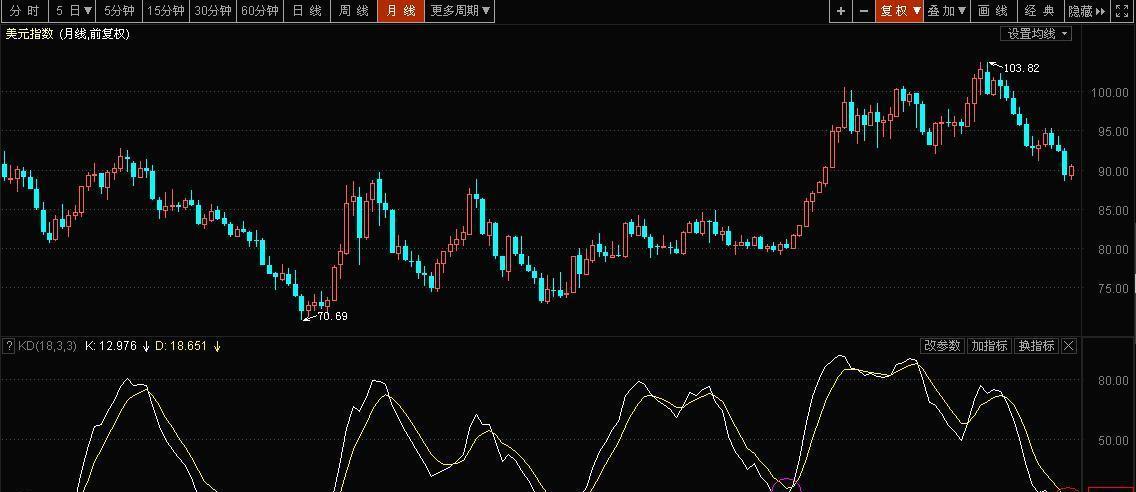Select the active 月线 monthly tab
1136x492 pixels.
[x=401, y=11]
